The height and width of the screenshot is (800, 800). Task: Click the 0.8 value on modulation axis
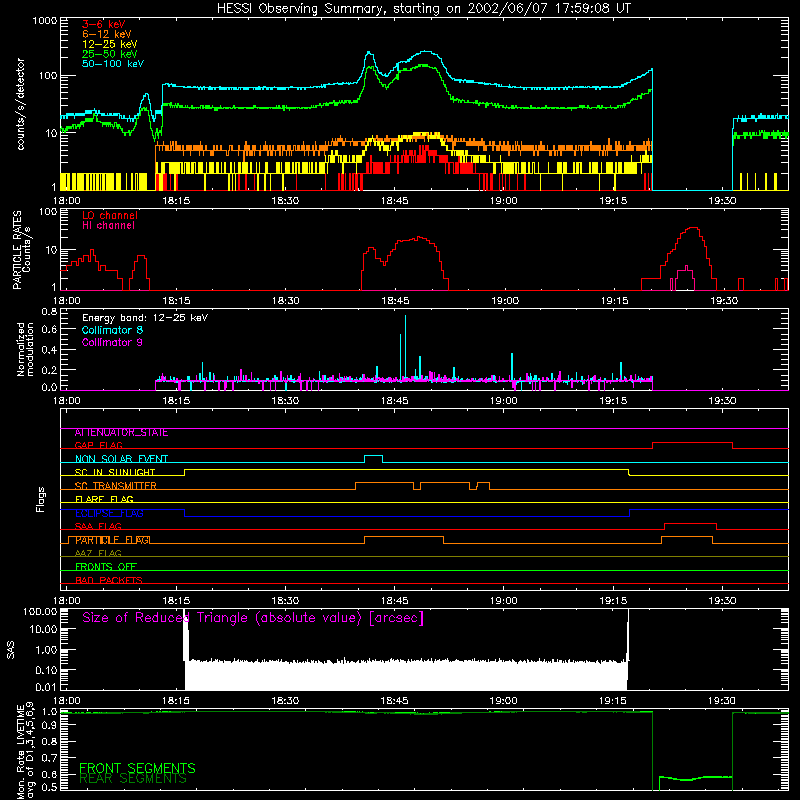coord(49,311)
